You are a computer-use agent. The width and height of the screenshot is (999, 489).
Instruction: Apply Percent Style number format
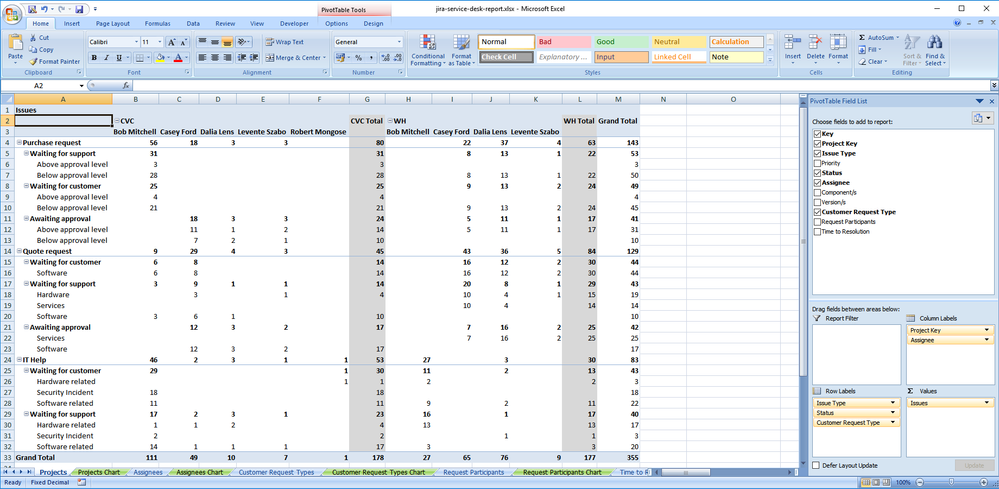click(359, 58)
